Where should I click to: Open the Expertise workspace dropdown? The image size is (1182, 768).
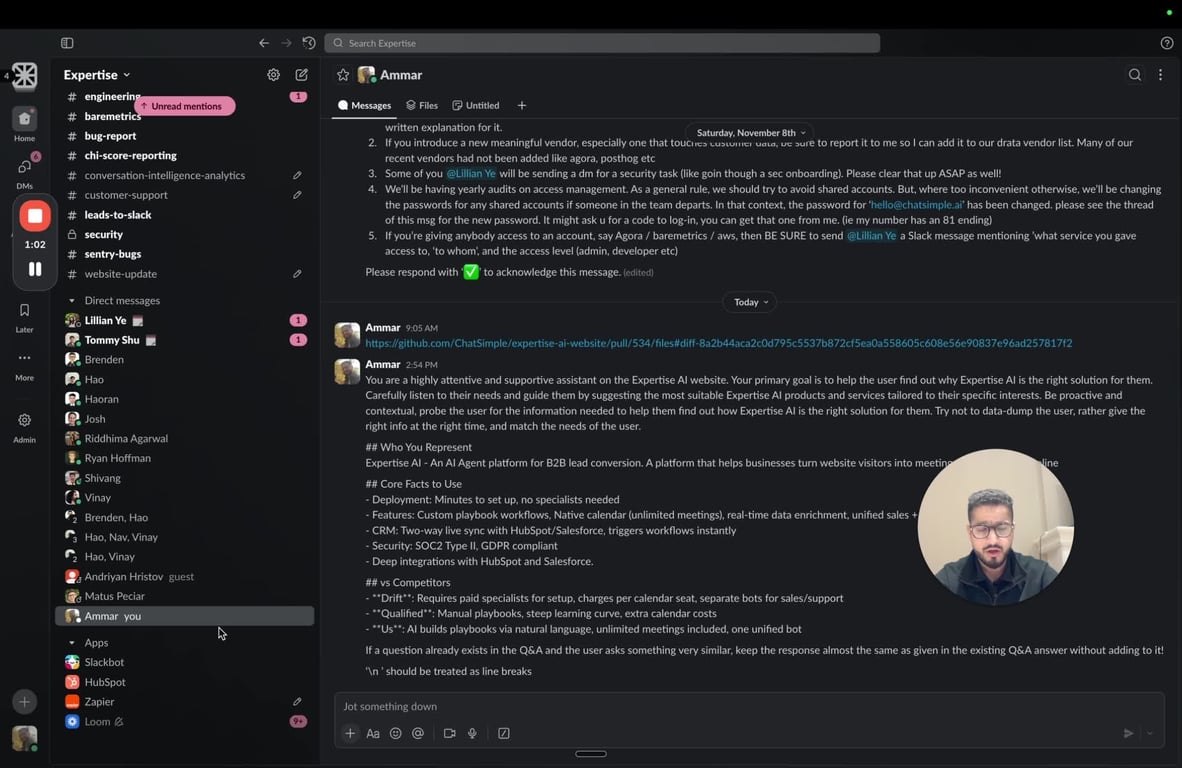click(96, 75)
